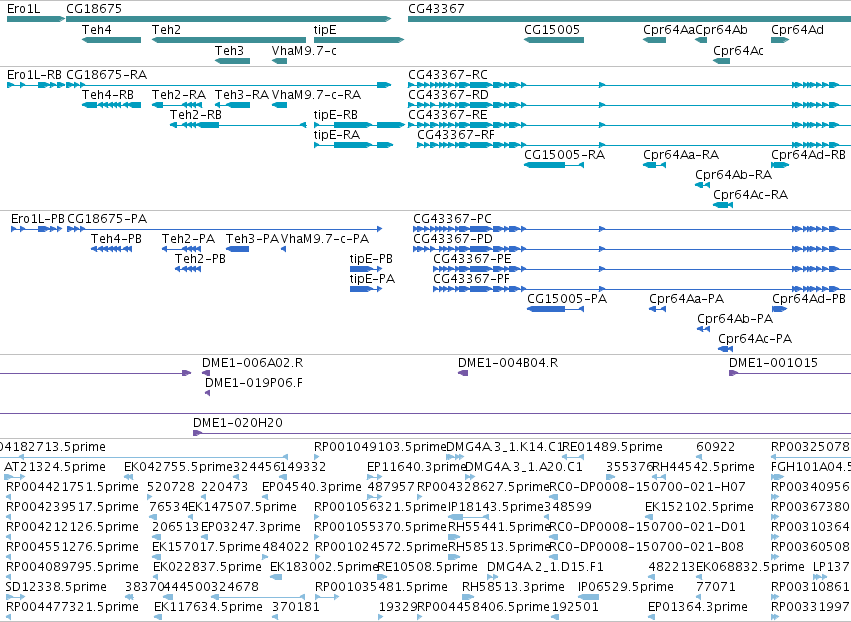851x622 pixels.
Task: Select transcript label Cpr64Aa-RA
Action: pos(681,155)
